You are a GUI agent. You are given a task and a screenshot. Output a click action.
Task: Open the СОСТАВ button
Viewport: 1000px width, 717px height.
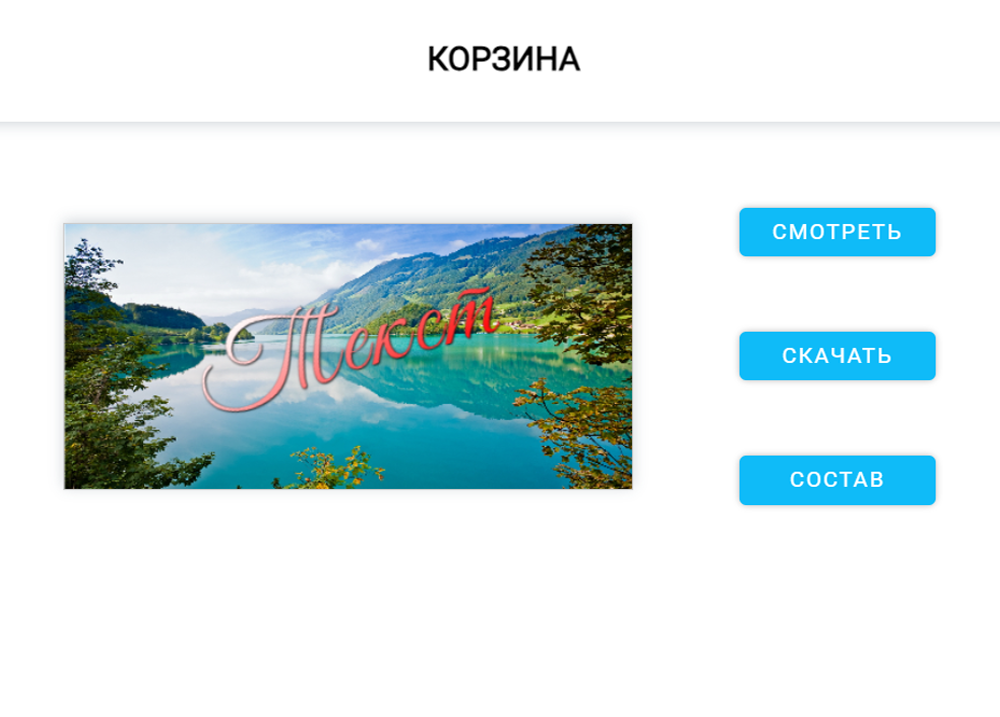(x=837, y=480)
